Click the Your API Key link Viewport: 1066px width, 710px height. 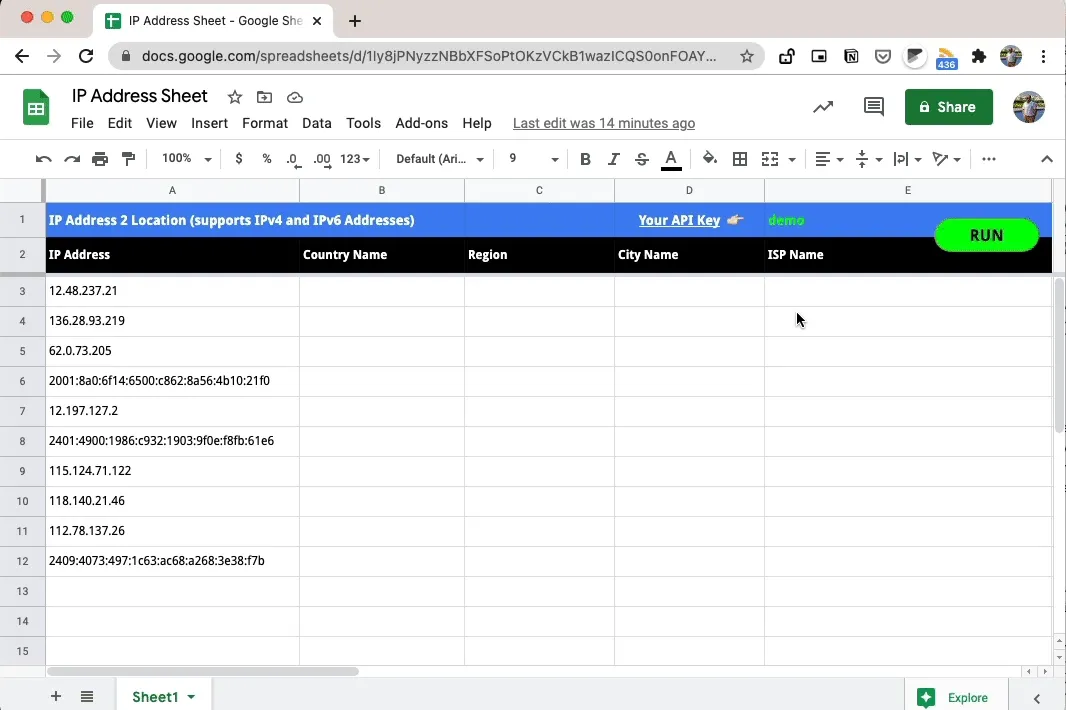[679, 220]
